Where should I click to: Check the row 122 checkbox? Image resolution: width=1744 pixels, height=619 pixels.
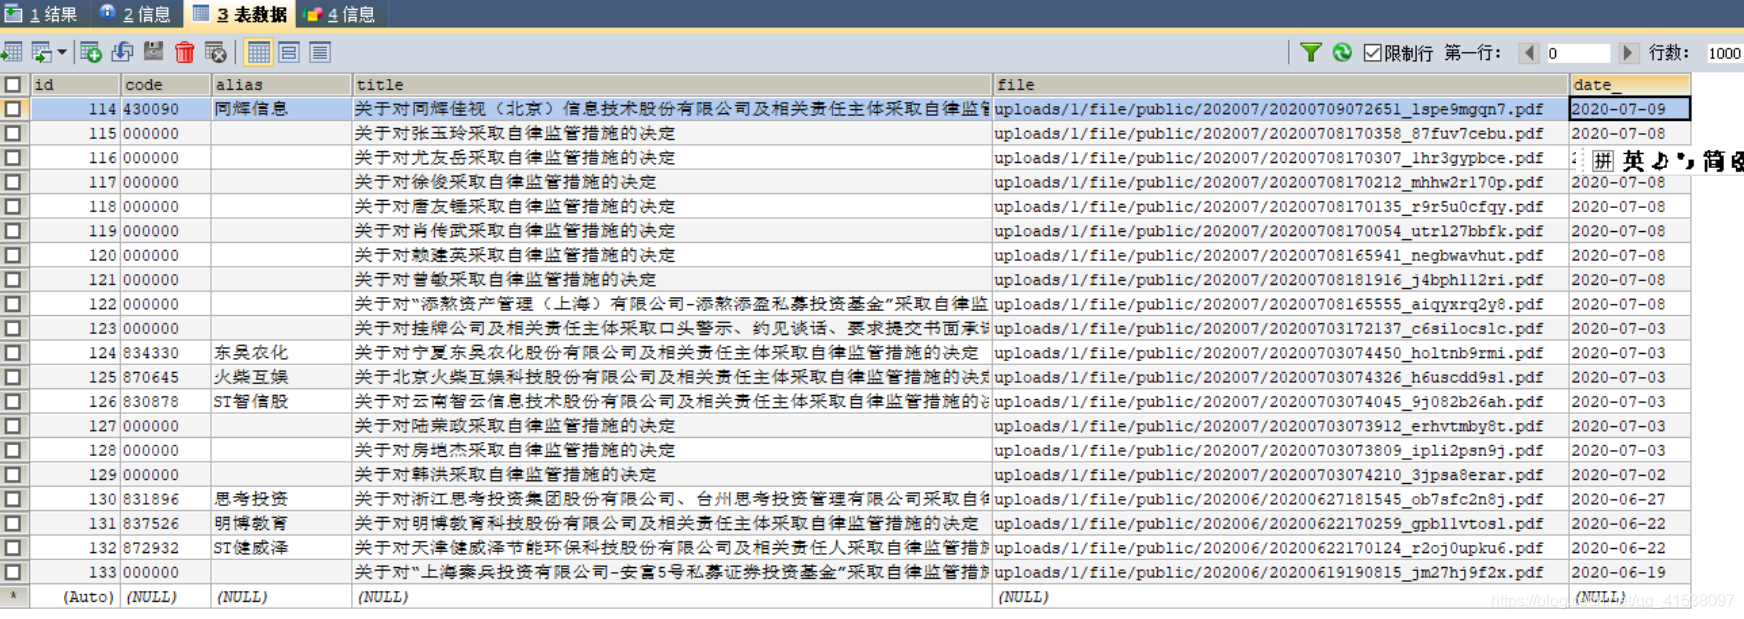[x=13, y=304]
